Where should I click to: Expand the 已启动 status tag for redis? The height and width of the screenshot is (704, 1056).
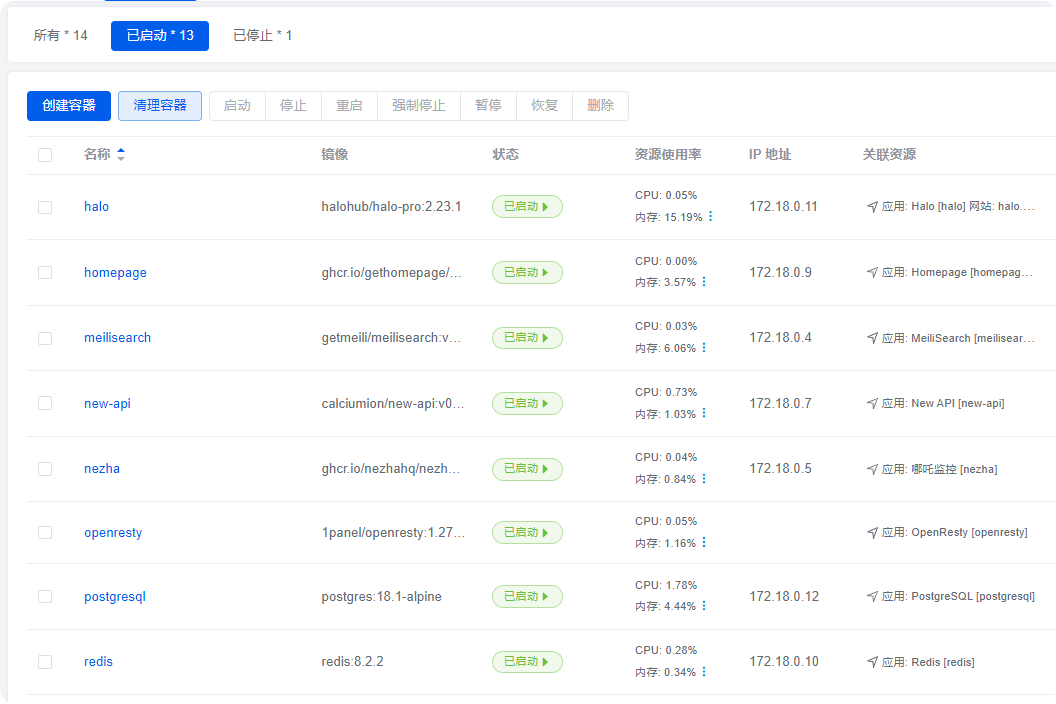pos(527,662)
